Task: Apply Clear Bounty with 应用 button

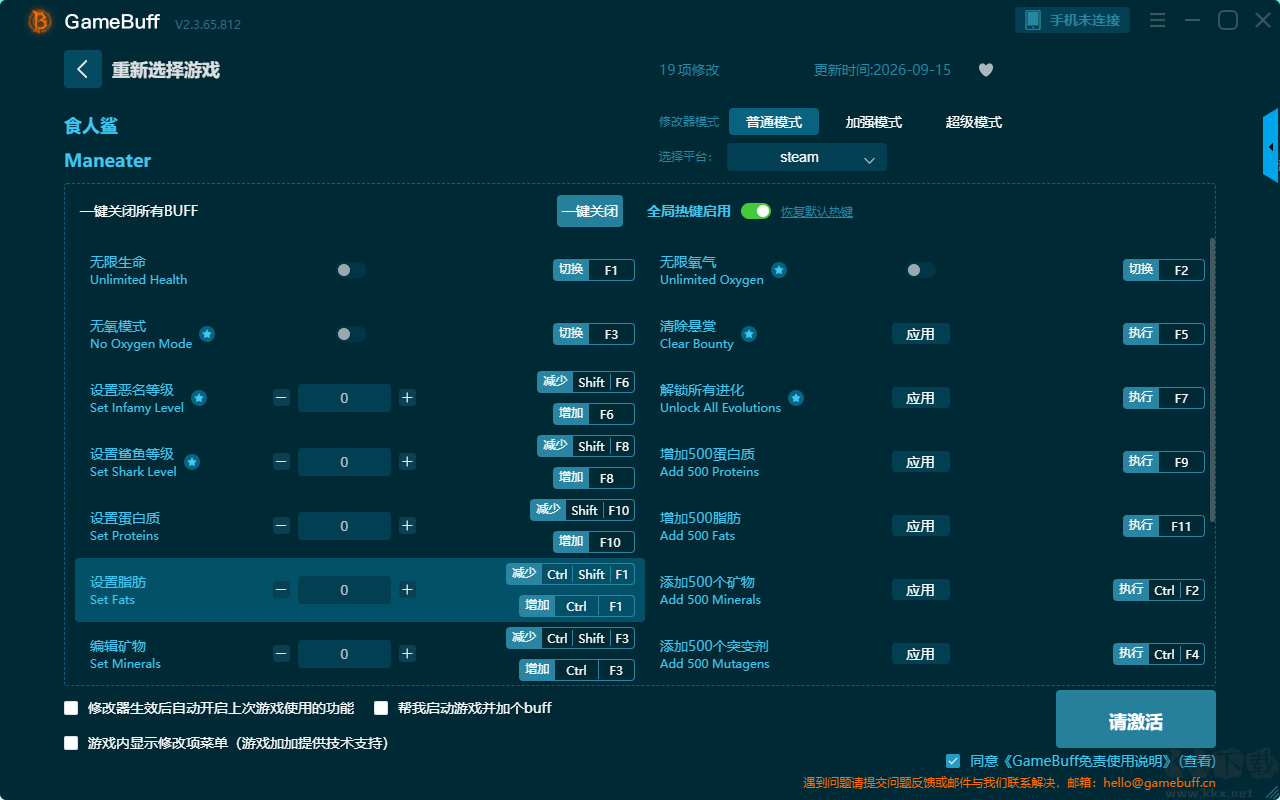Action: click(x=921, y=334)
